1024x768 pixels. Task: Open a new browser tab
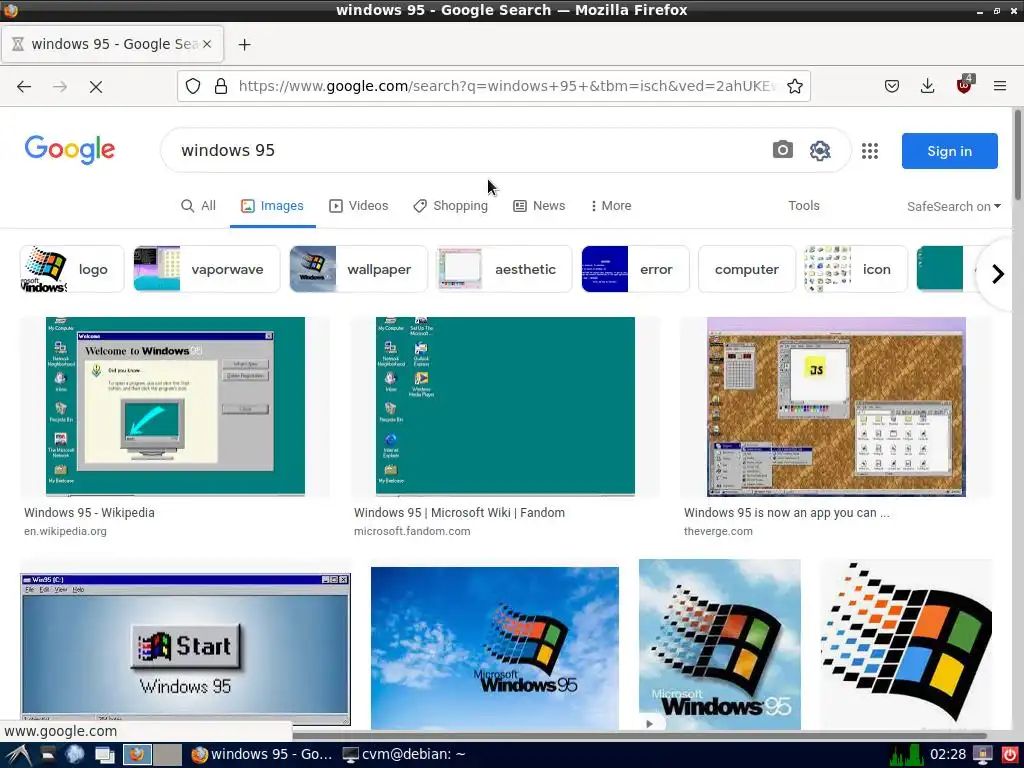pos(244,44)
